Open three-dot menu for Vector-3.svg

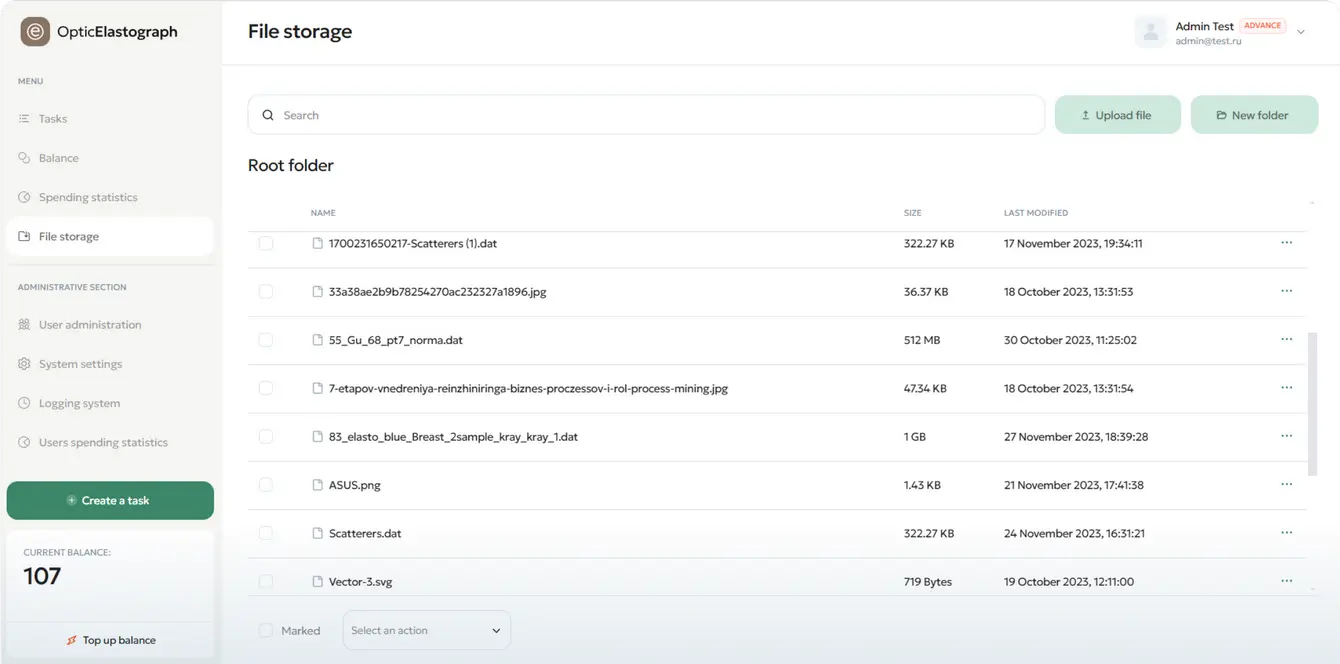[x=1286, y=581]
